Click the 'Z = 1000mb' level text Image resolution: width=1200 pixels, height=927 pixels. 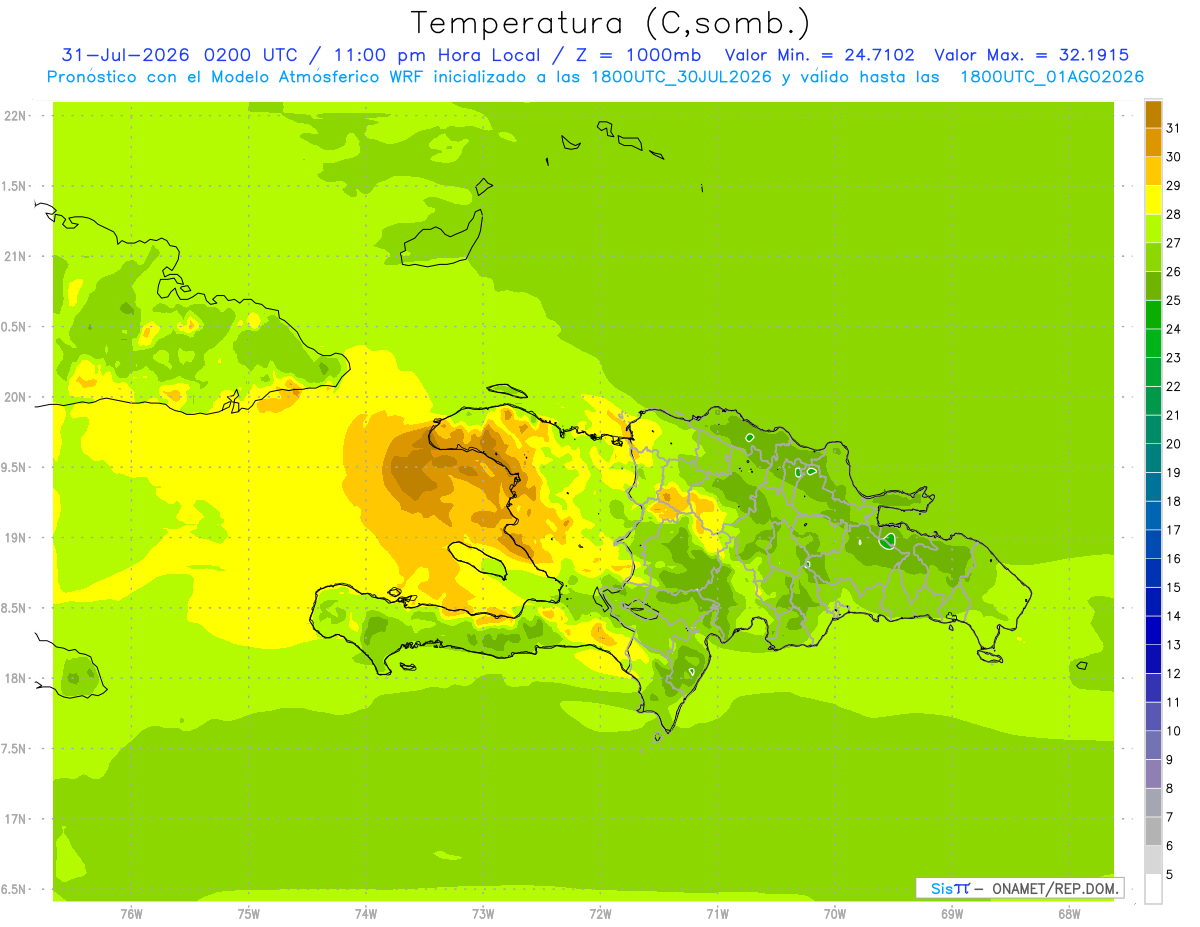[x=640, y=55]
